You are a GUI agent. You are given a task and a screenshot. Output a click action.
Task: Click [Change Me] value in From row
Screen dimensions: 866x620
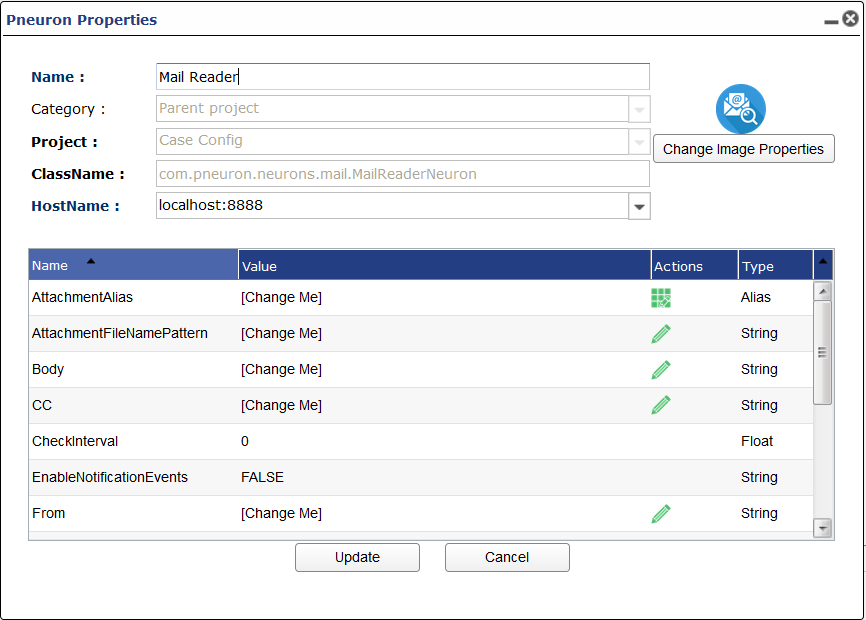[281, 513]
